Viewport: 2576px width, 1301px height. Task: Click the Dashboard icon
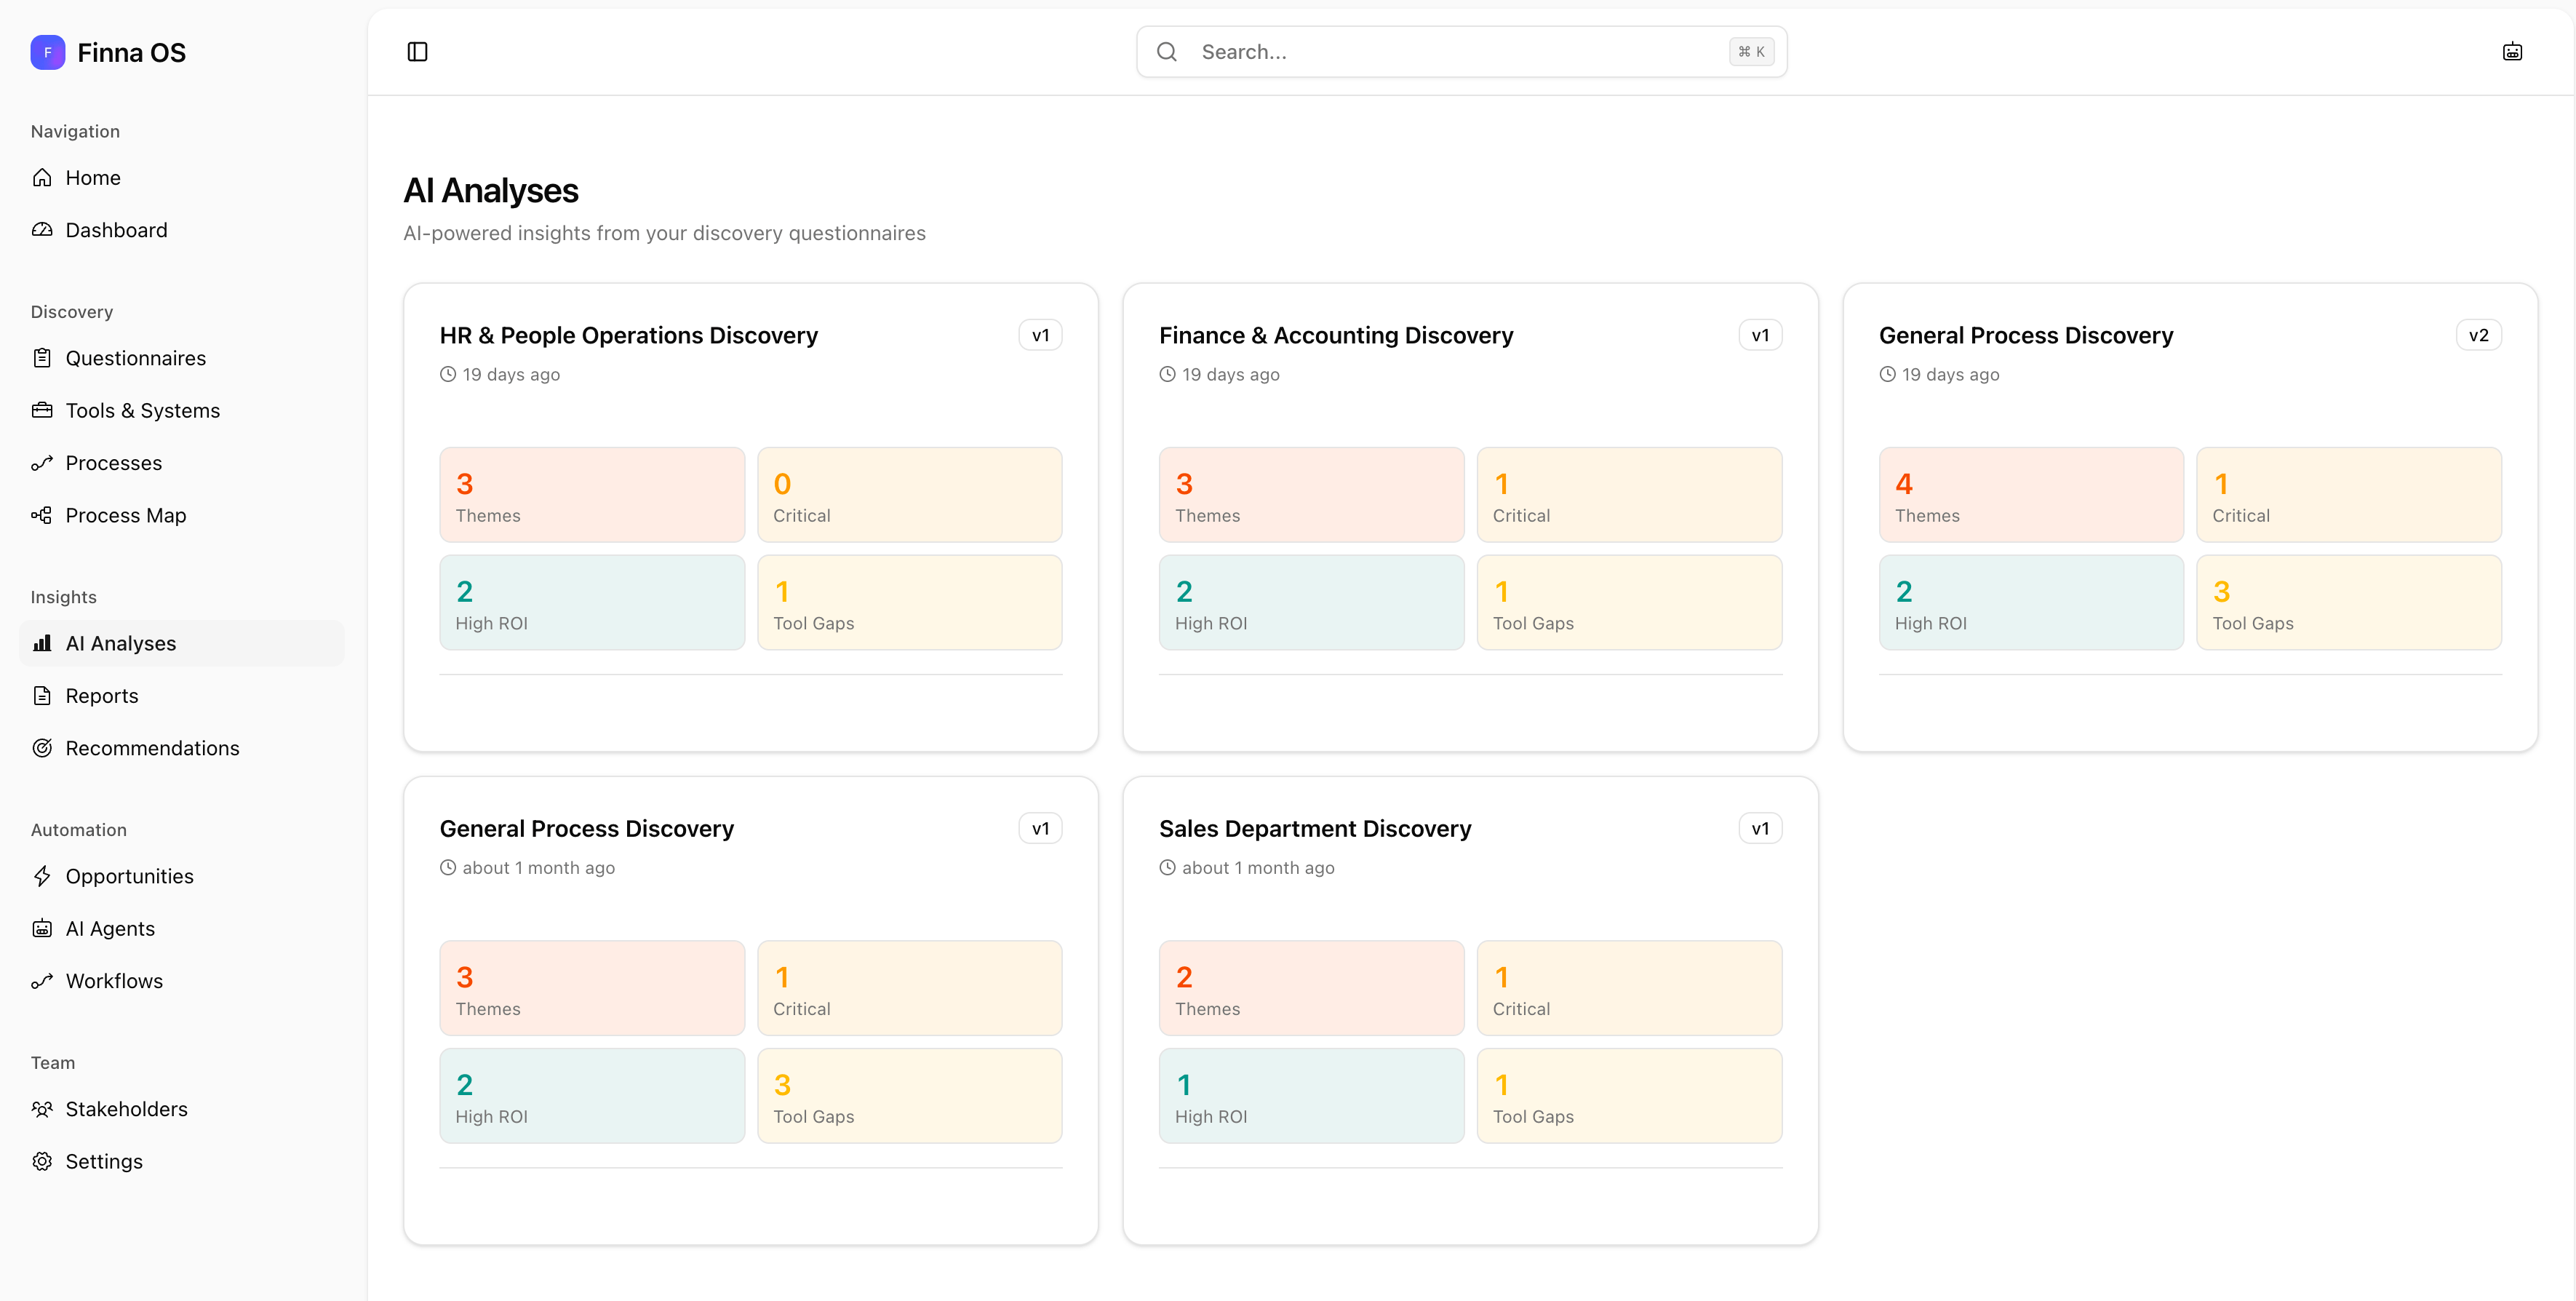tap(42, 229)
